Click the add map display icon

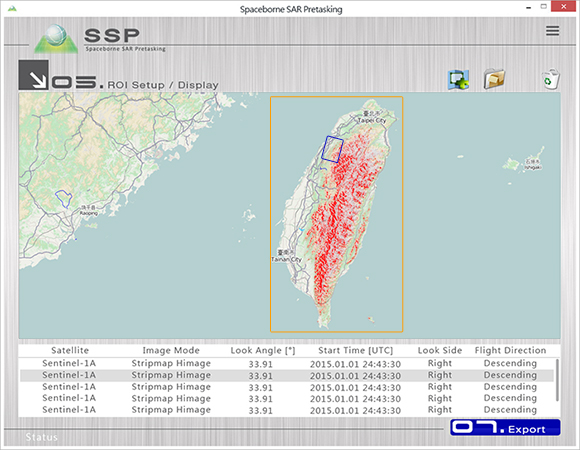point(459,79)
